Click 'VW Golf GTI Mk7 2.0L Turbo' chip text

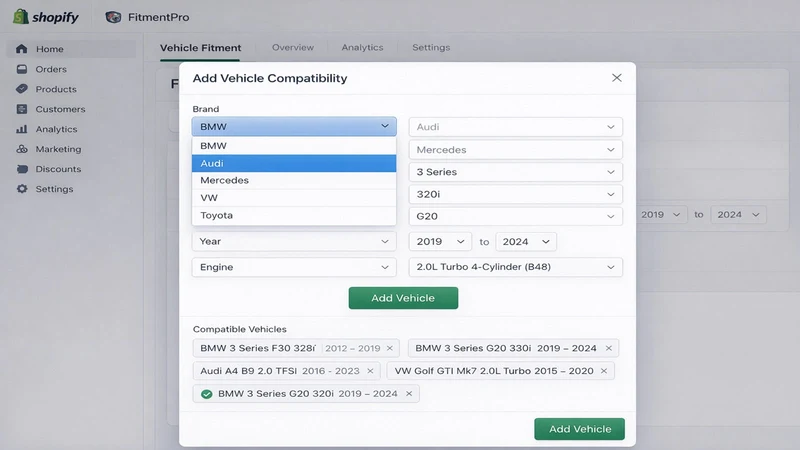tap(463, 371)
